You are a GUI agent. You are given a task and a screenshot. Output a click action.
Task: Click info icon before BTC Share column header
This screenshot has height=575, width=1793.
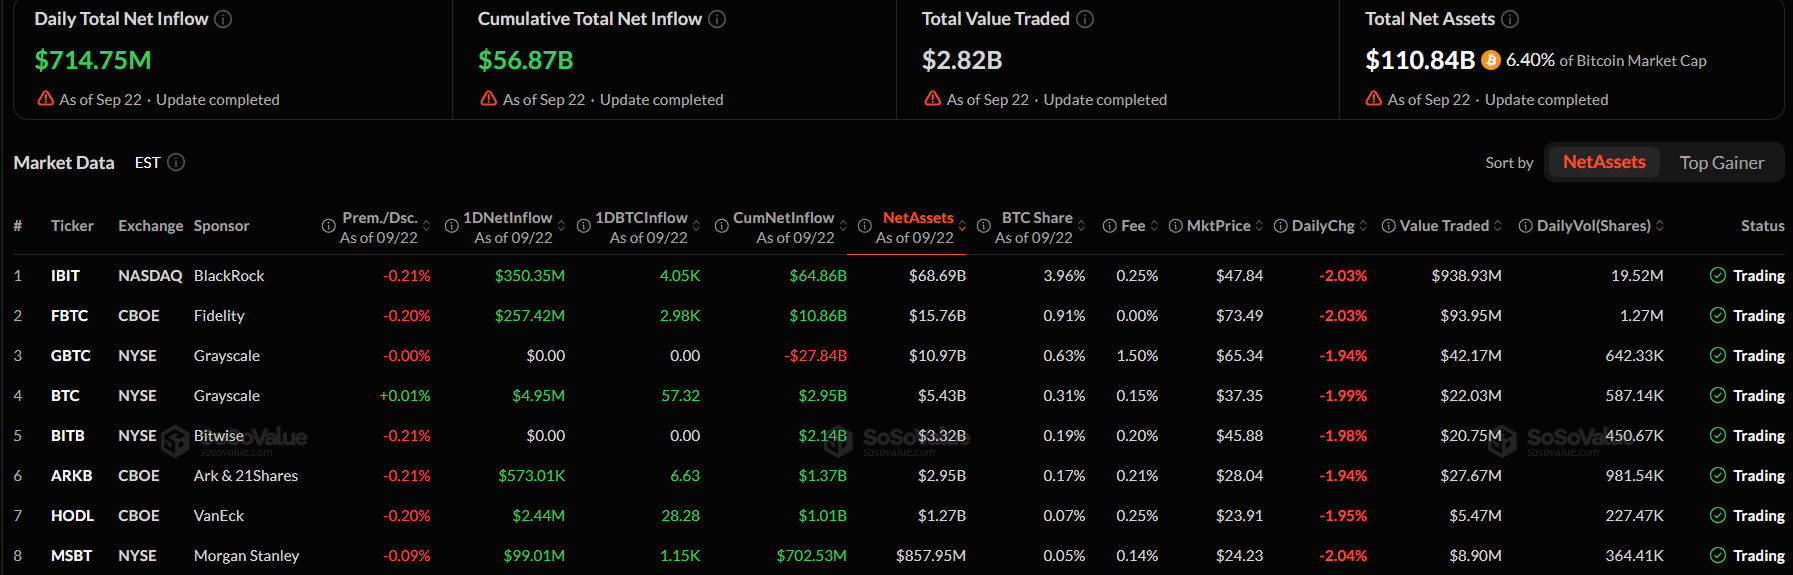[x=984, y=226]
